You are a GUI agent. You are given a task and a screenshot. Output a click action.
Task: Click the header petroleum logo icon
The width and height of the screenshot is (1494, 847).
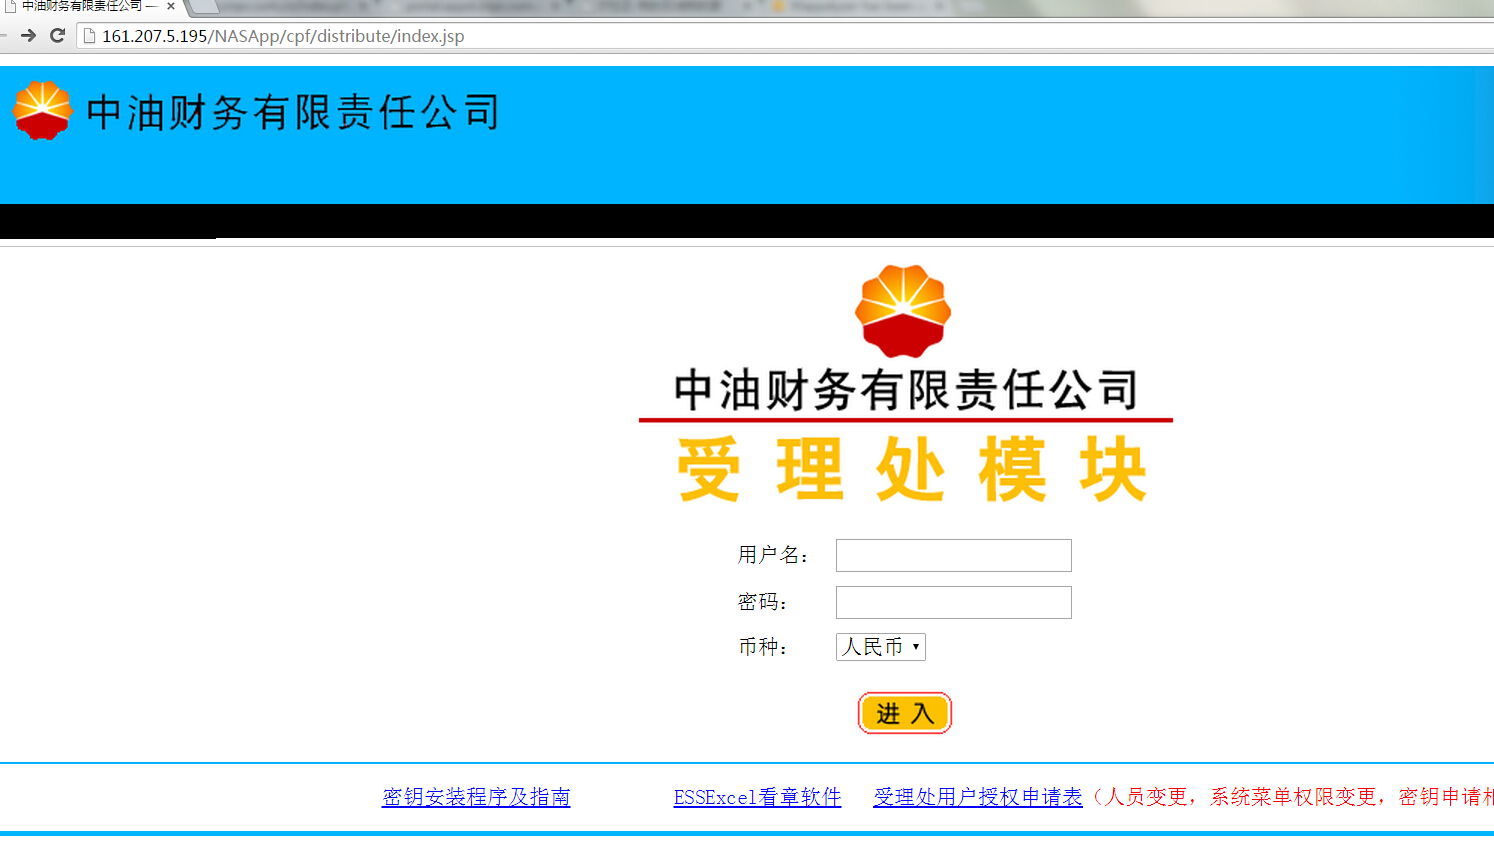tap(43, 111)
